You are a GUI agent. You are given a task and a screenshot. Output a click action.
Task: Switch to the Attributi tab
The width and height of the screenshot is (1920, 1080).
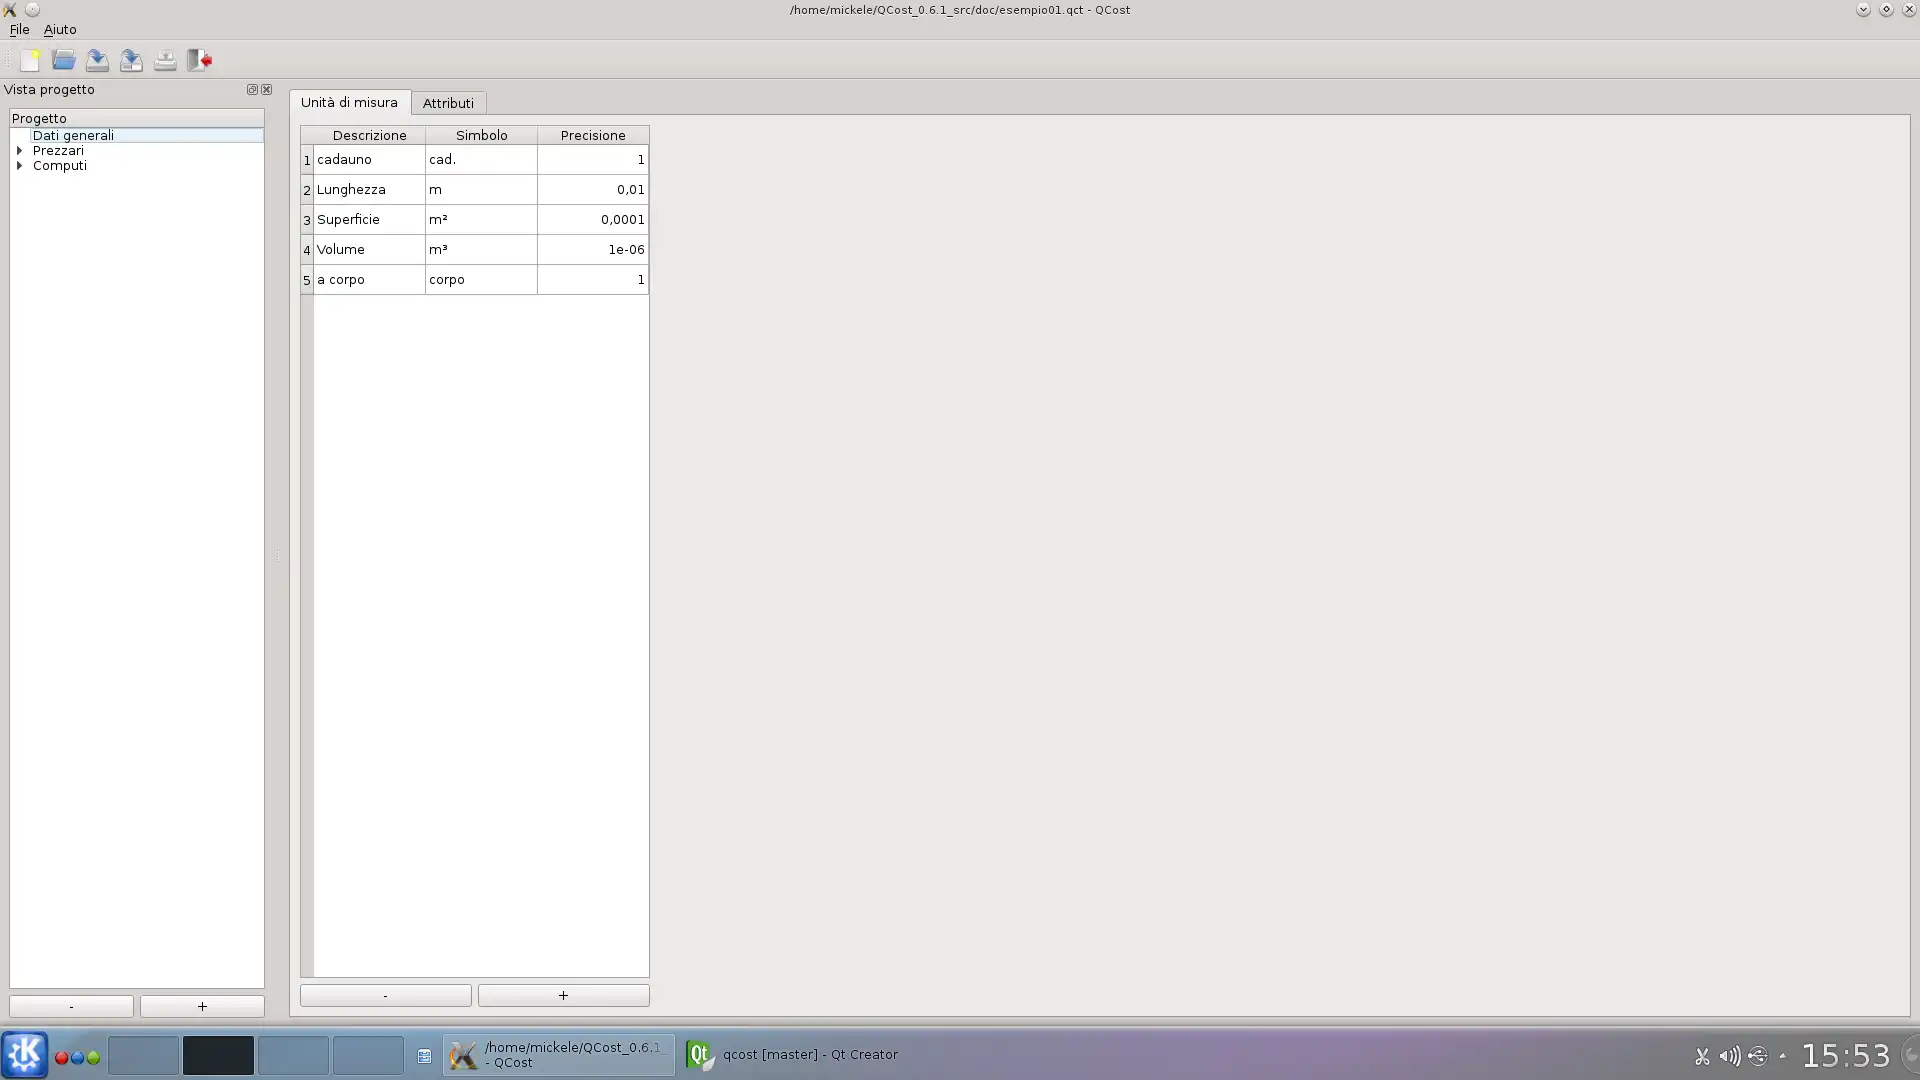tap(447, 103)
